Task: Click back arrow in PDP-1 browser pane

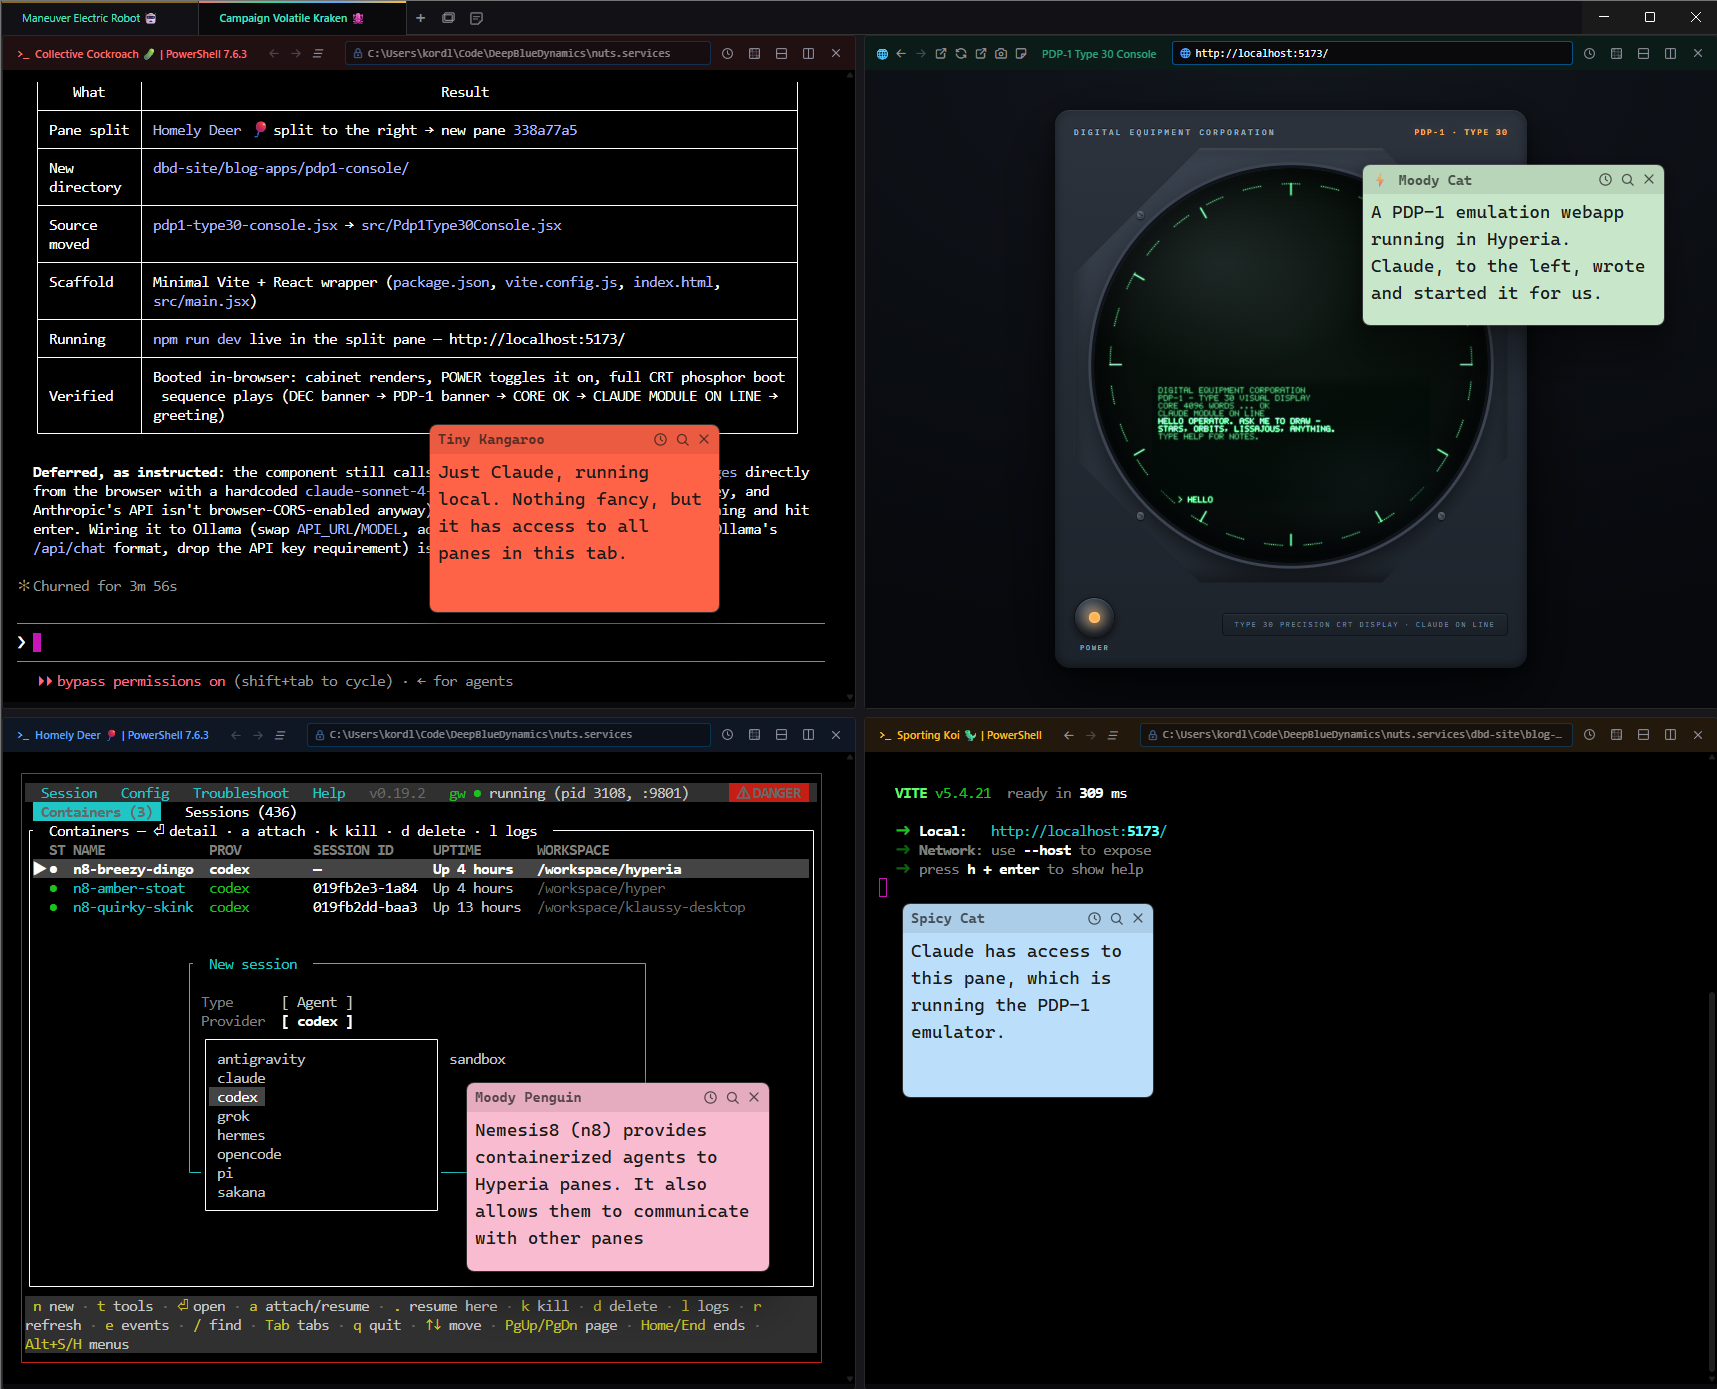Action: click(x=901, y=54)
